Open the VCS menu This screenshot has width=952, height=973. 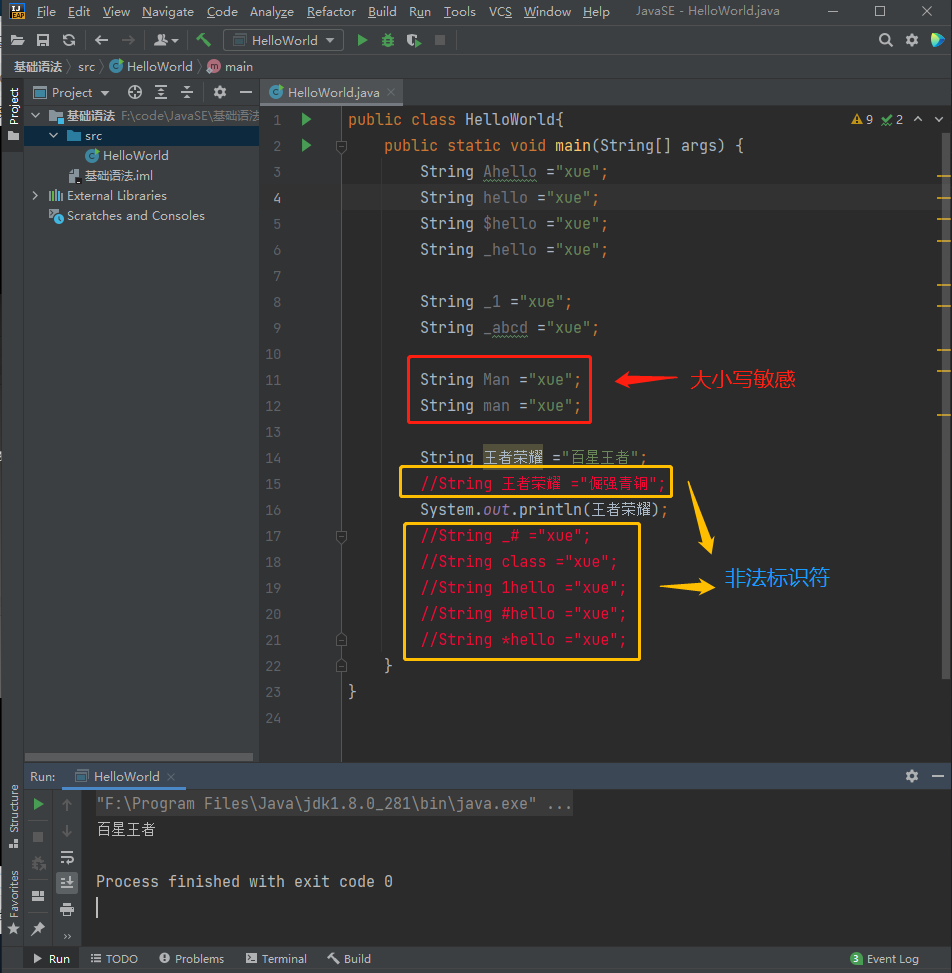pyautogui.click(x=500, y=12)
